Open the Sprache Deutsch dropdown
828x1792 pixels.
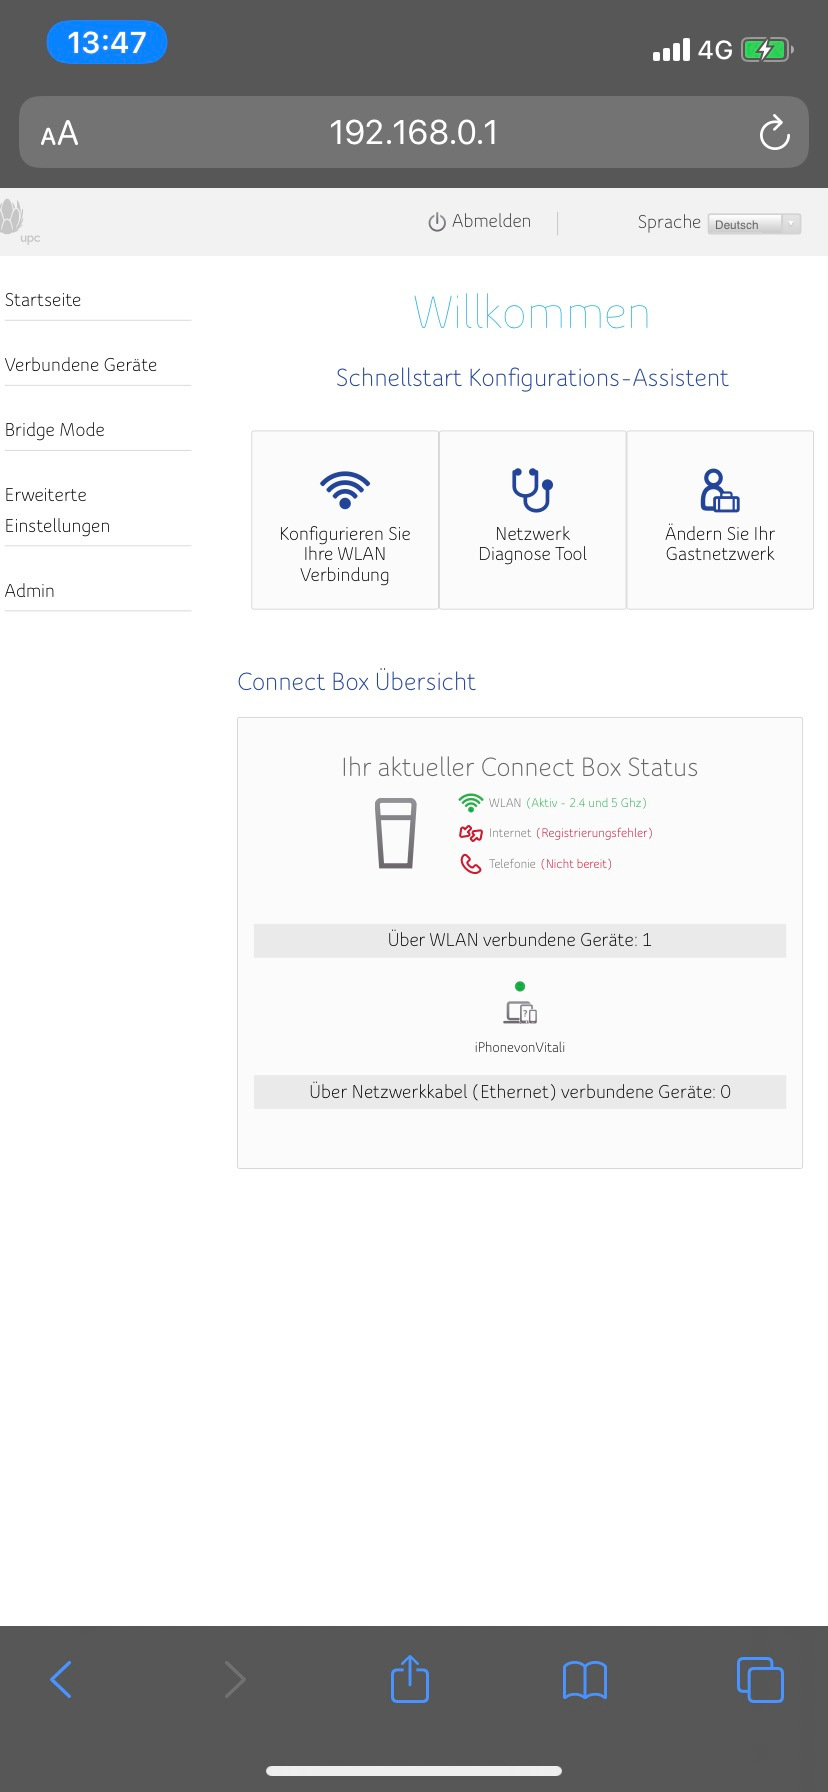[754, 224]
